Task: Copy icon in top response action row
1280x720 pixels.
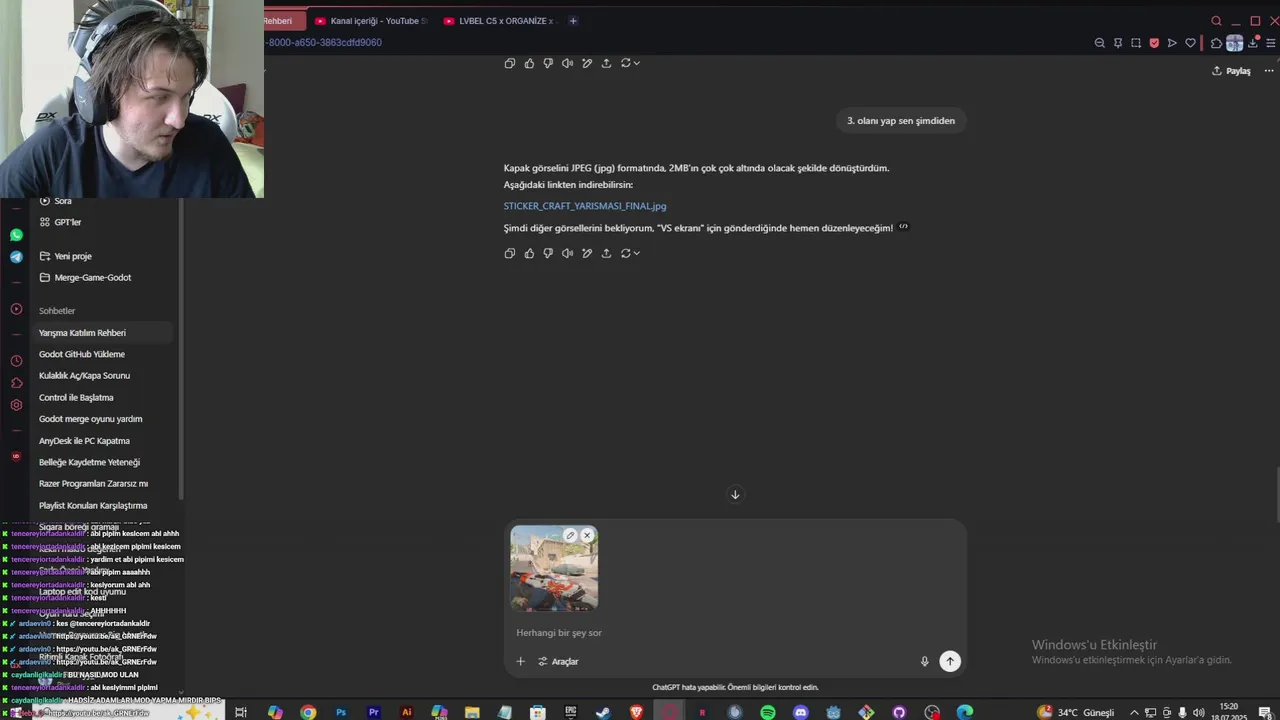Action: click(510, 63)
